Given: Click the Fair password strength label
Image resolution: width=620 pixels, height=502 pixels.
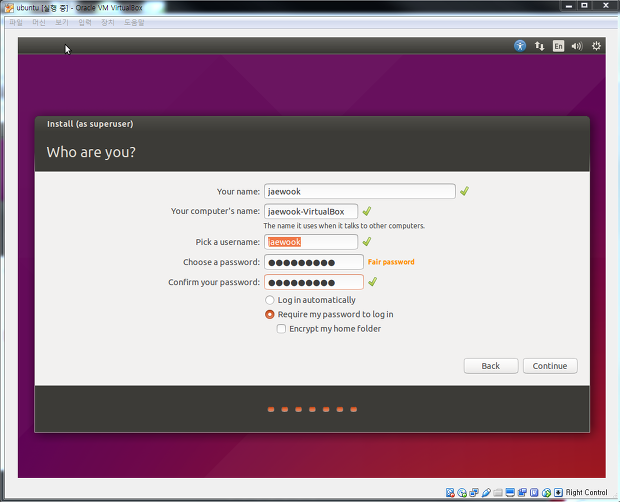Looking at the screenshot, I should pyautogui.click(x=391, y=262).
